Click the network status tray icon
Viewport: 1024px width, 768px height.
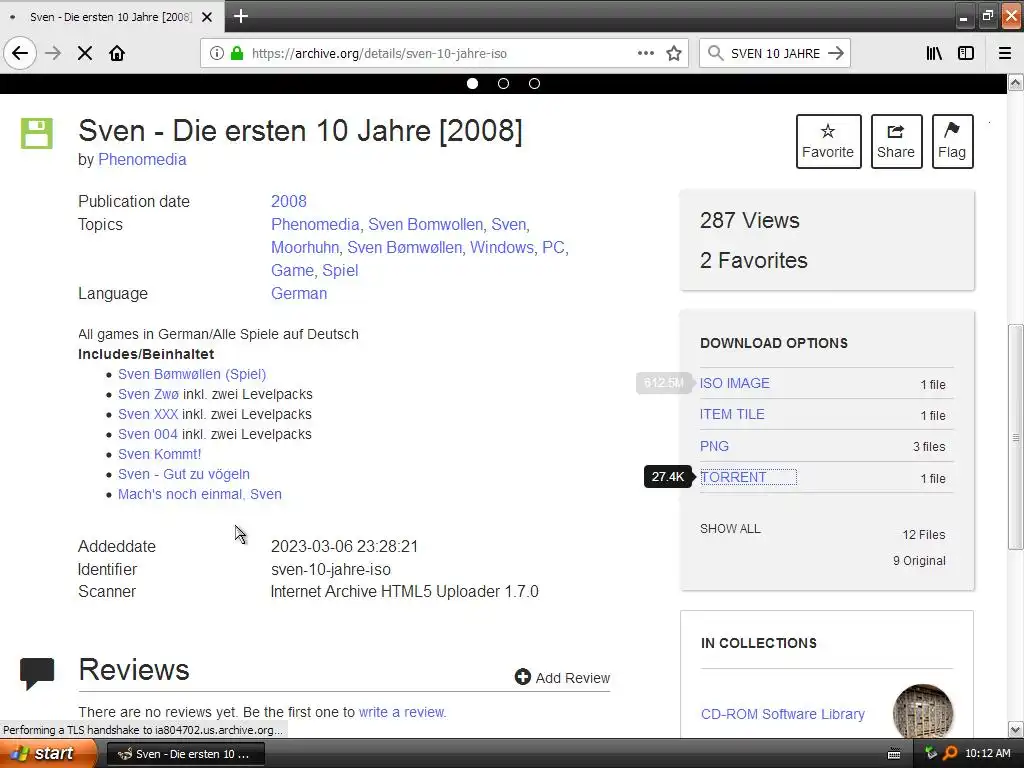(x=931, y=754)
